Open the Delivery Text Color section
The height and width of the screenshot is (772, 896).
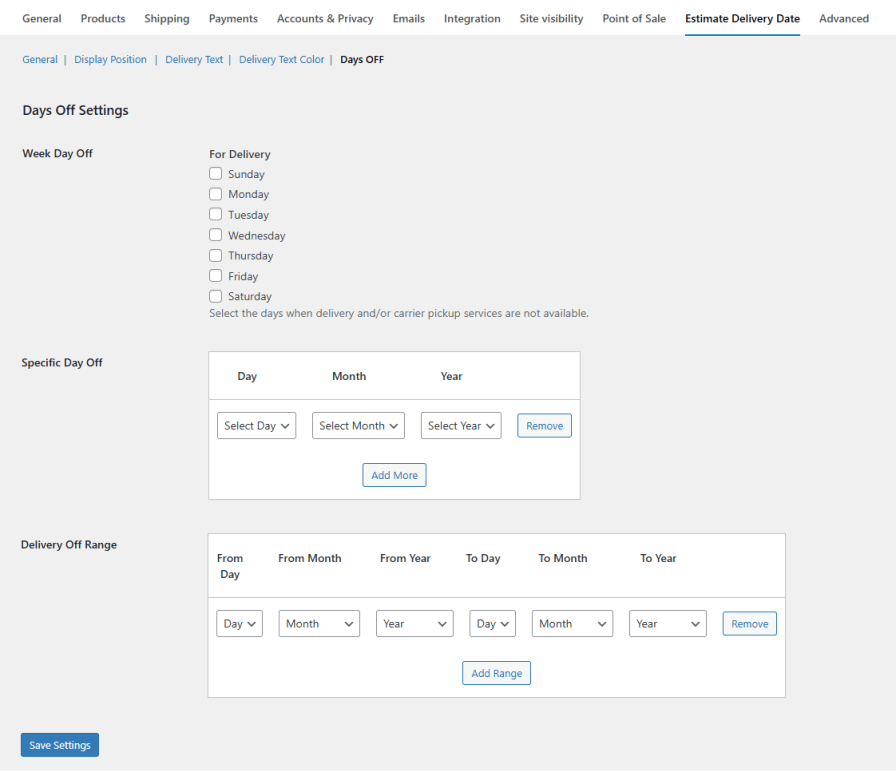281,59
